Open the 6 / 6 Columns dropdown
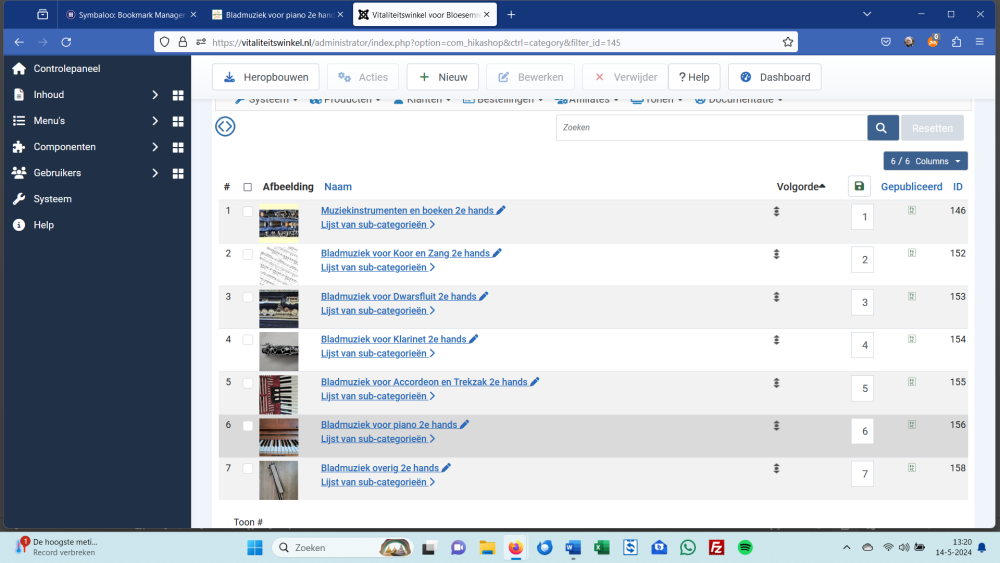This screenshot has height=563, width=1000. pos(925,161)
